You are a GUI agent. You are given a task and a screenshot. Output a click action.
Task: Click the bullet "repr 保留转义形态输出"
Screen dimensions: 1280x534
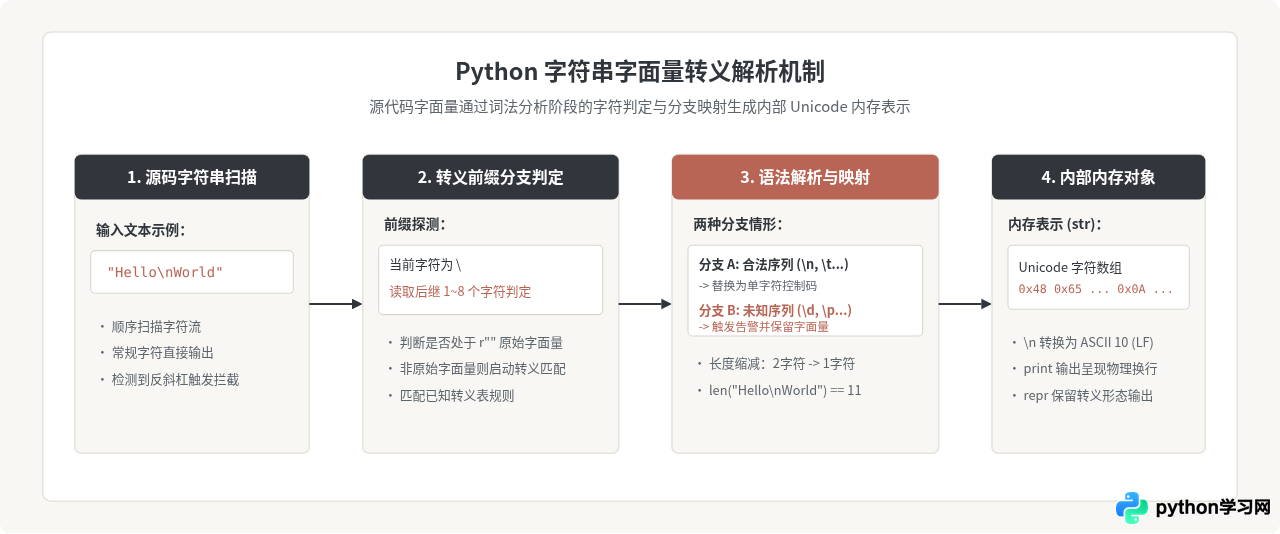click(1089, 396)
